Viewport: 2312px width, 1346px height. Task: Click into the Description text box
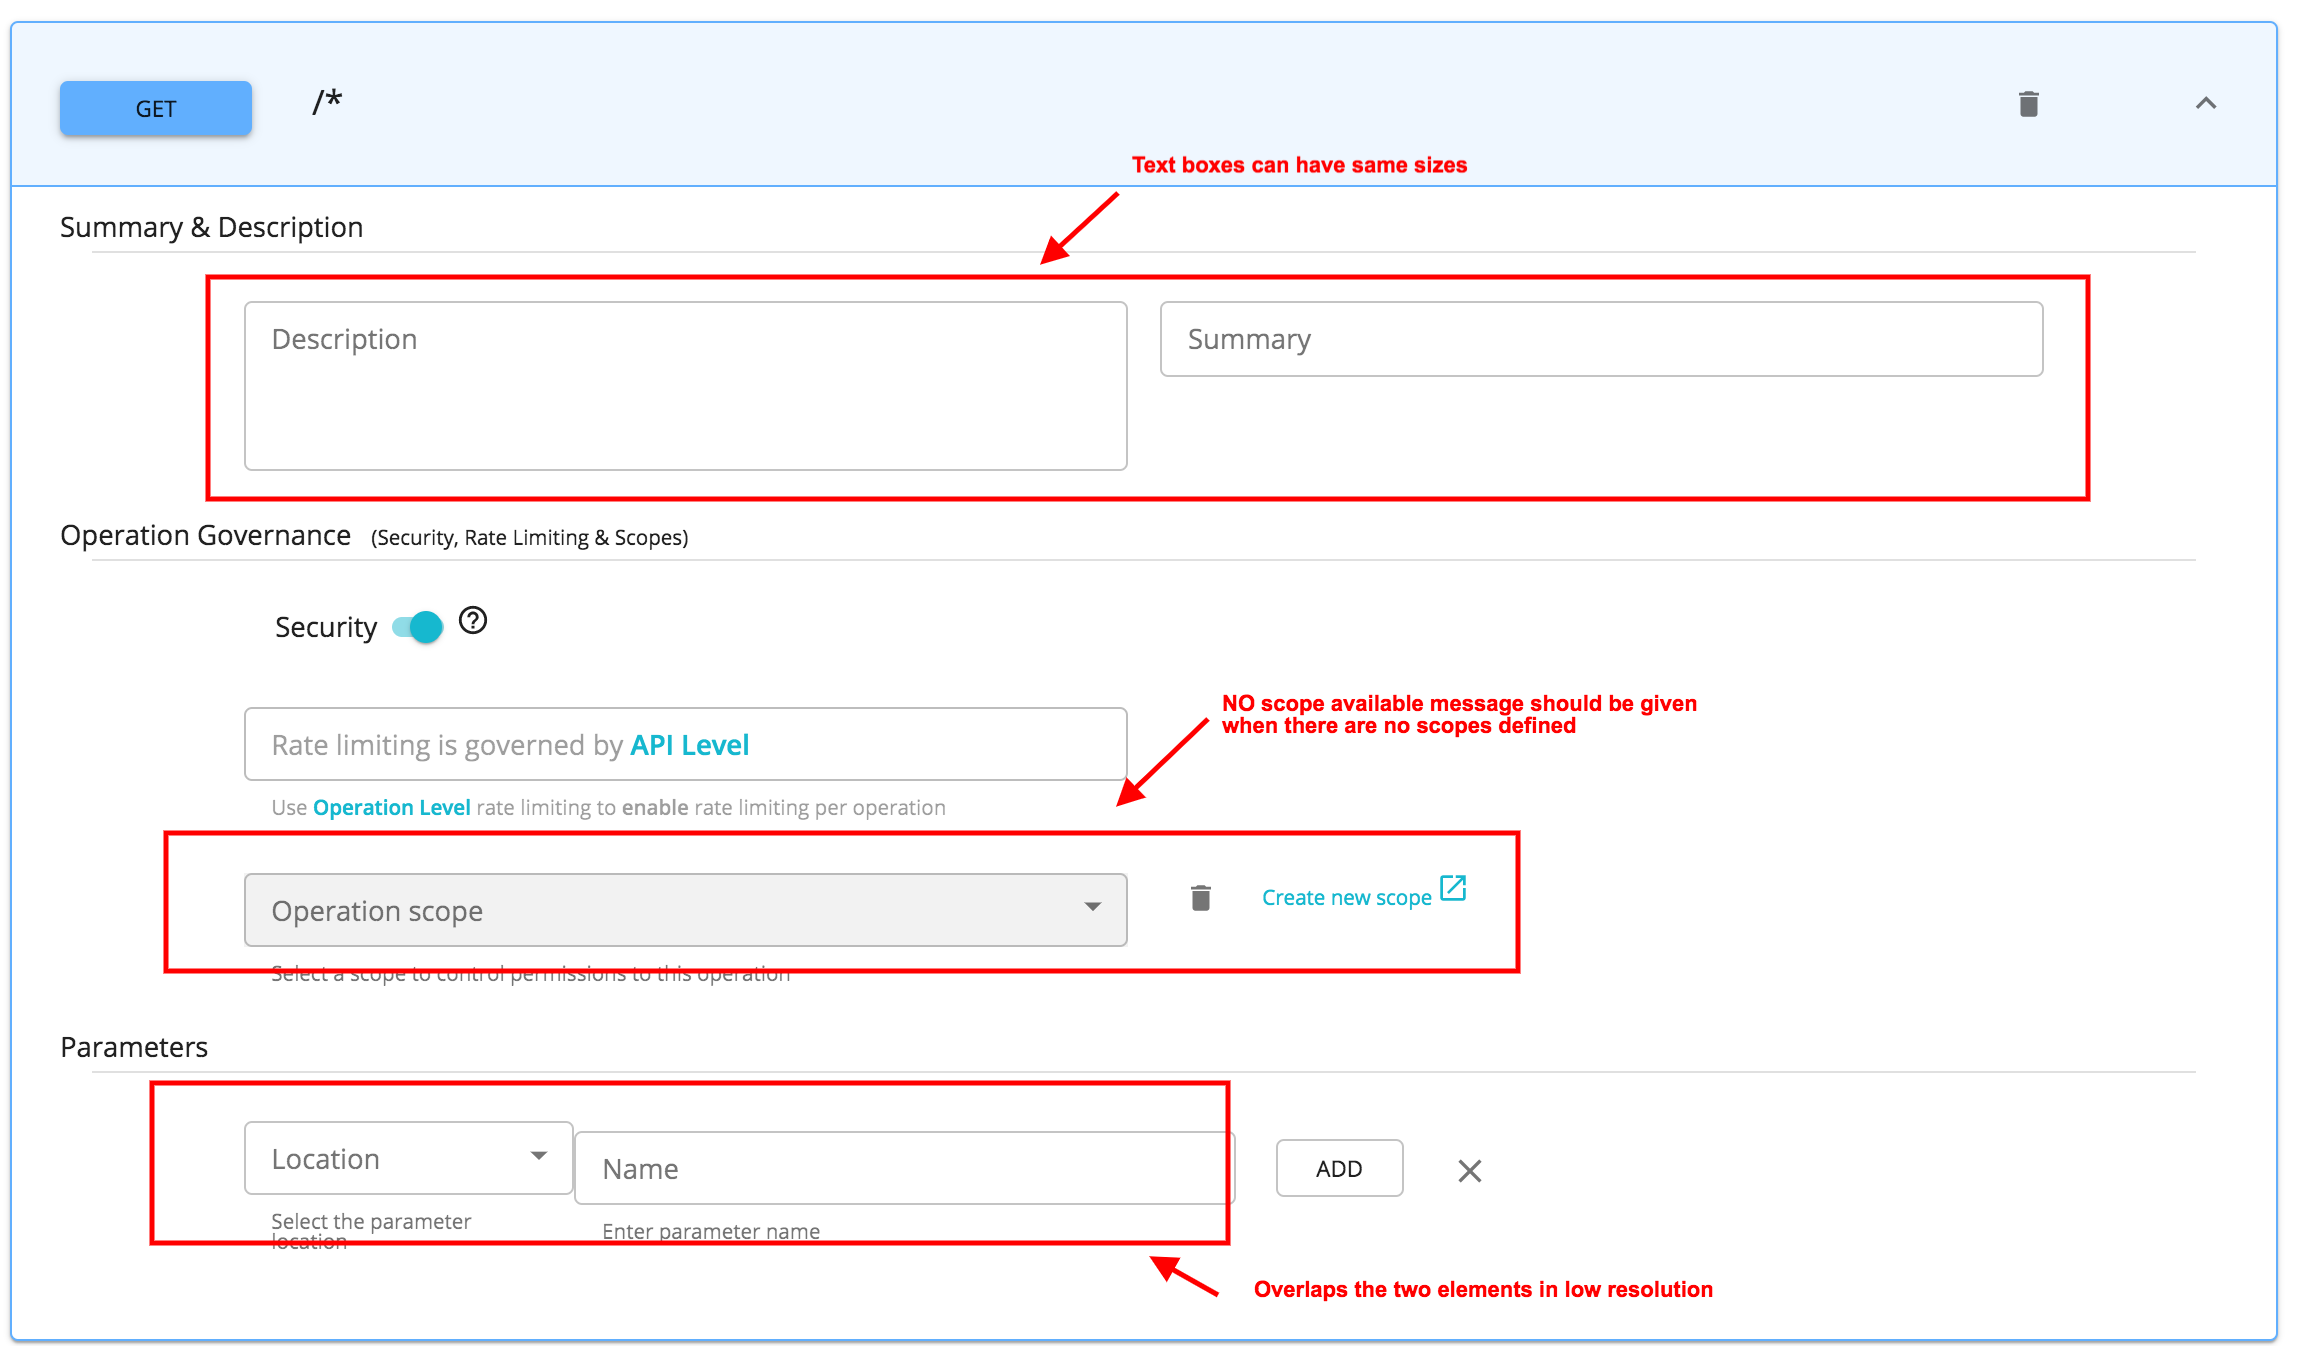[x=685, y=385]
